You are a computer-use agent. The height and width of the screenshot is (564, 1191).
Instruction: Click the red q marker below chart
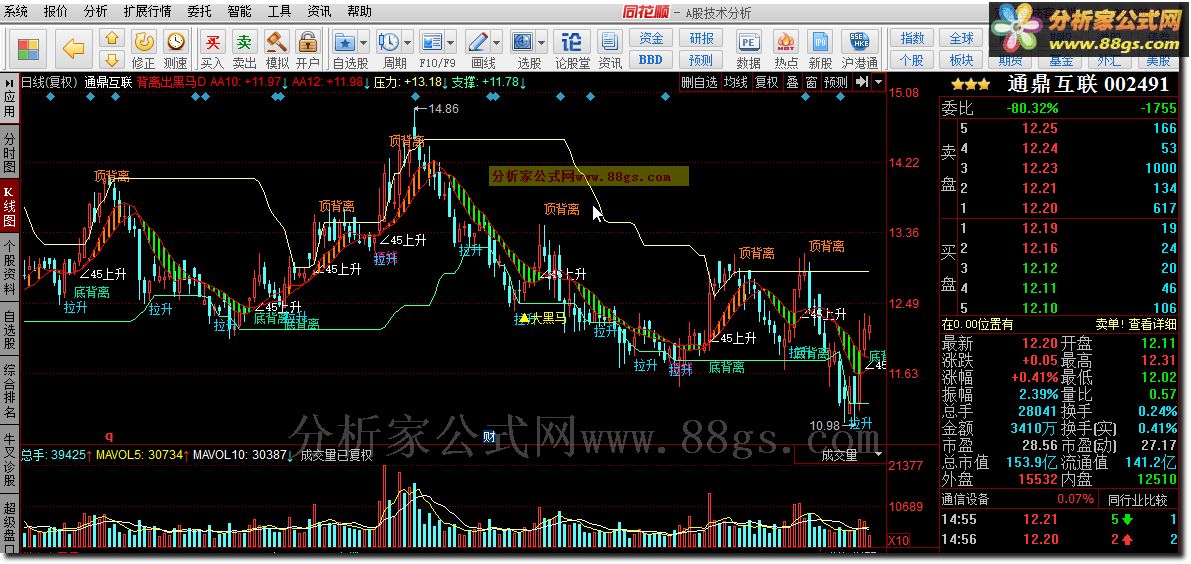(109, 436)
